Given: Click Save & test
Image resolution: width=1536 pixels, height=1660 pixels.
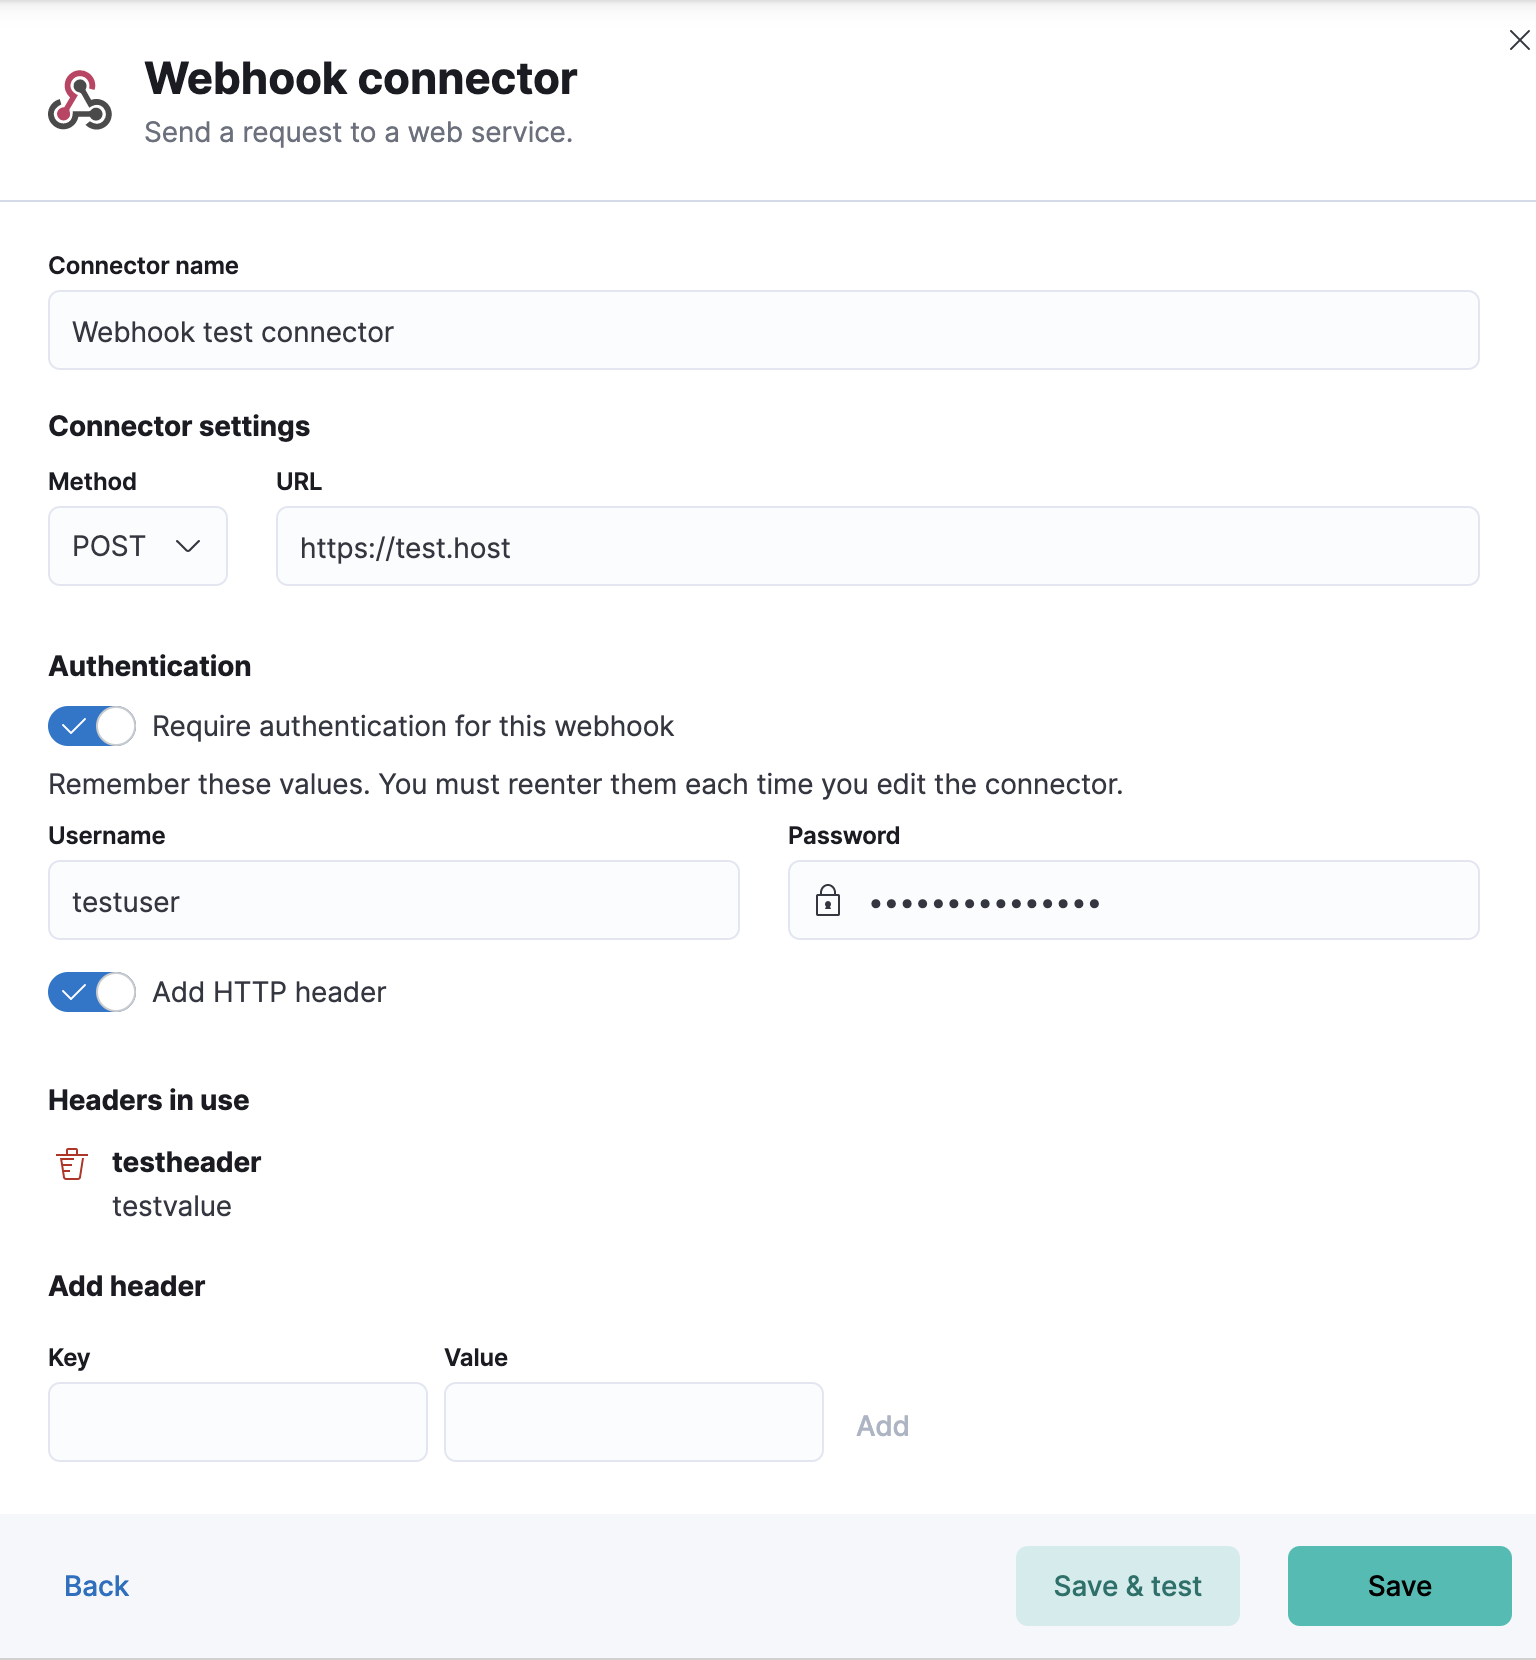Looking at the screenshot, I should pos(1127,1585).
